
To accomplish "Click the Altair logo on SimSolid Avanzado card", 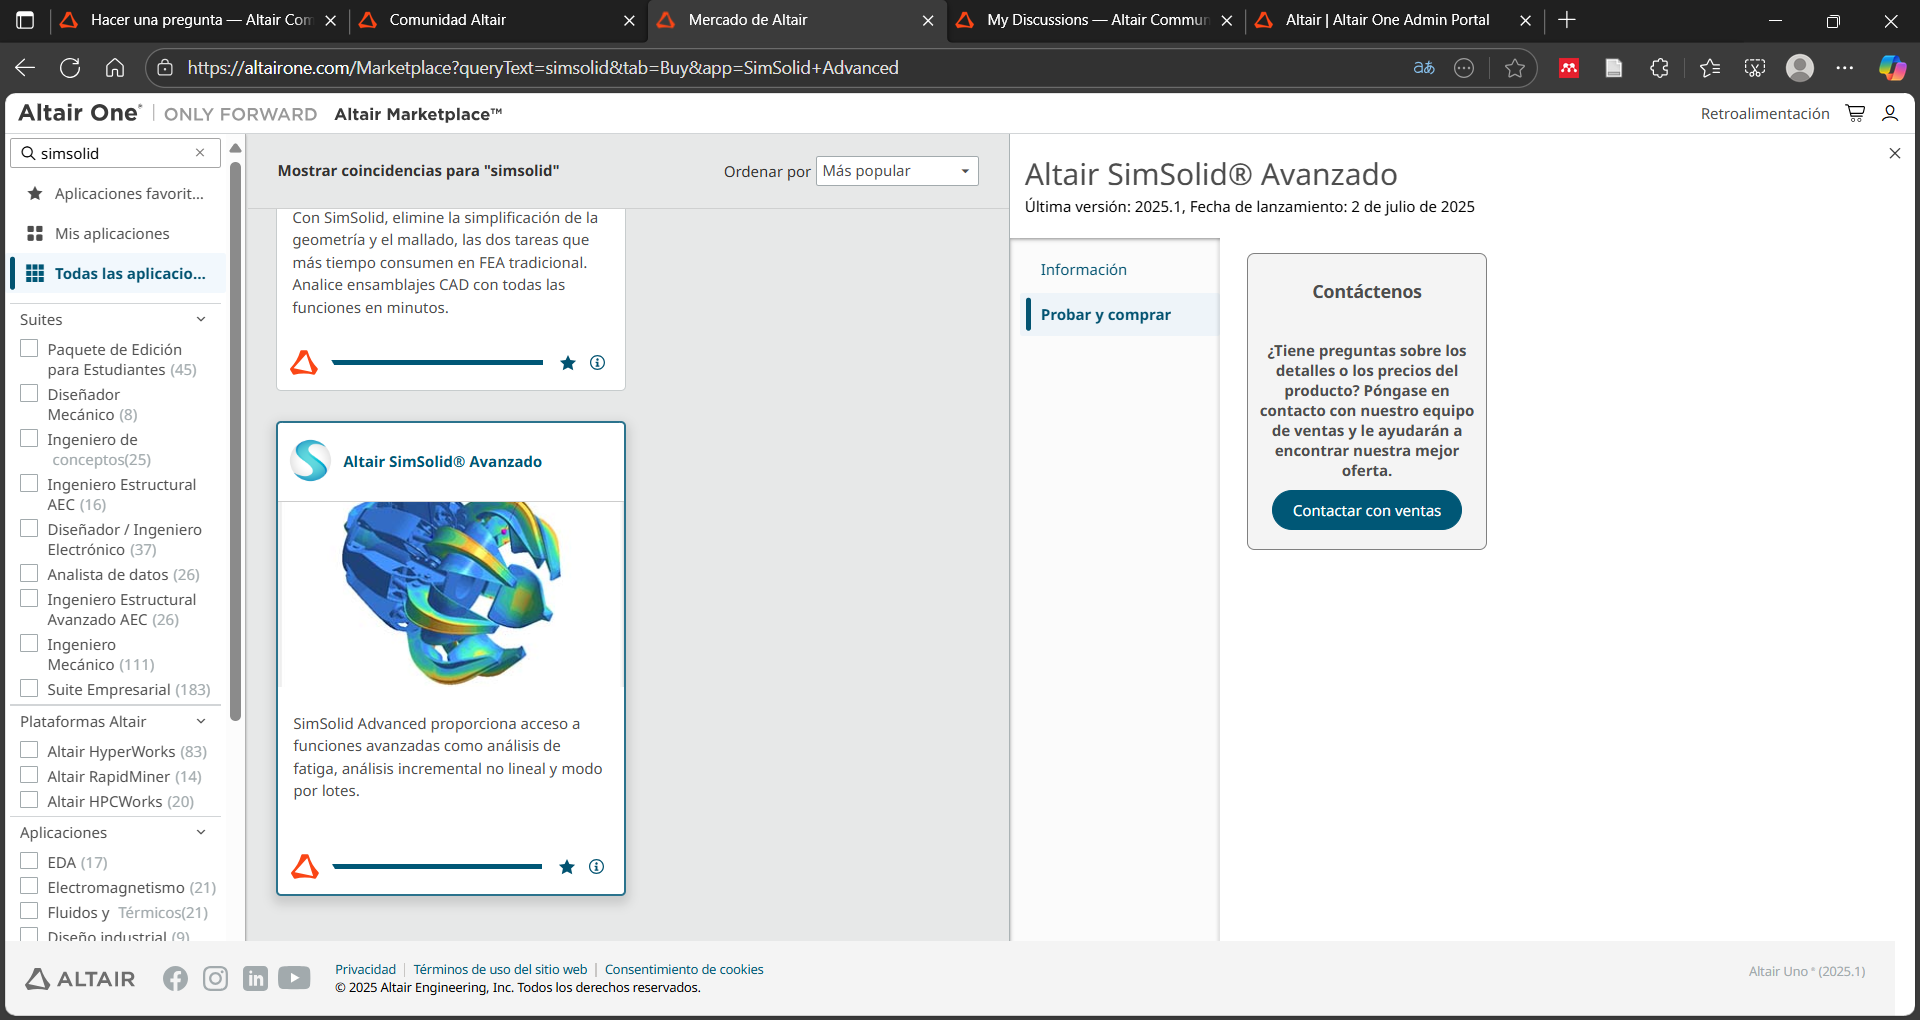I will coord(305,867).
